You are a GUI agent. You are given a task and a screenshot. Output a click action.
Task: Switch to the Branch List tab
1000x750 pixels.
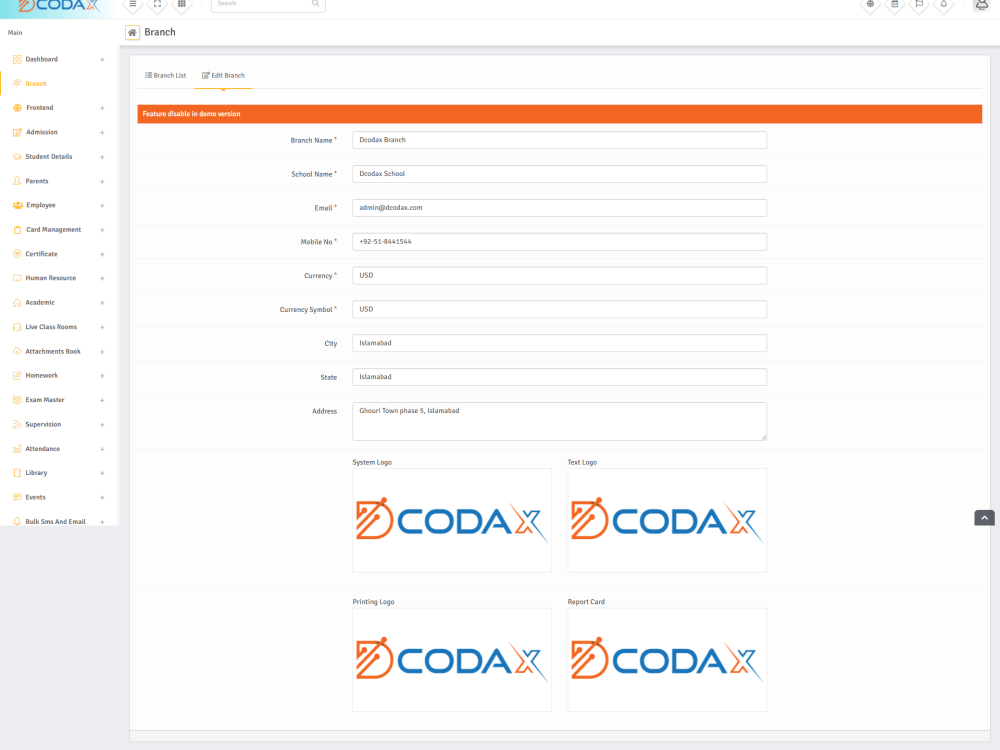pos(165,75)
